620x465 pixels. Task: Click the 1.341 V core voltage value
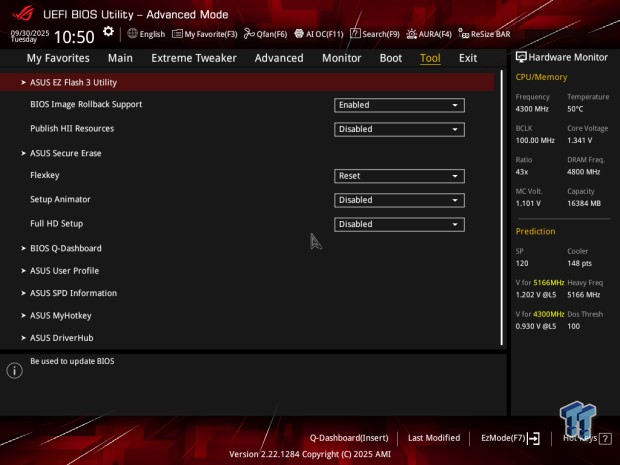[579, 140]
